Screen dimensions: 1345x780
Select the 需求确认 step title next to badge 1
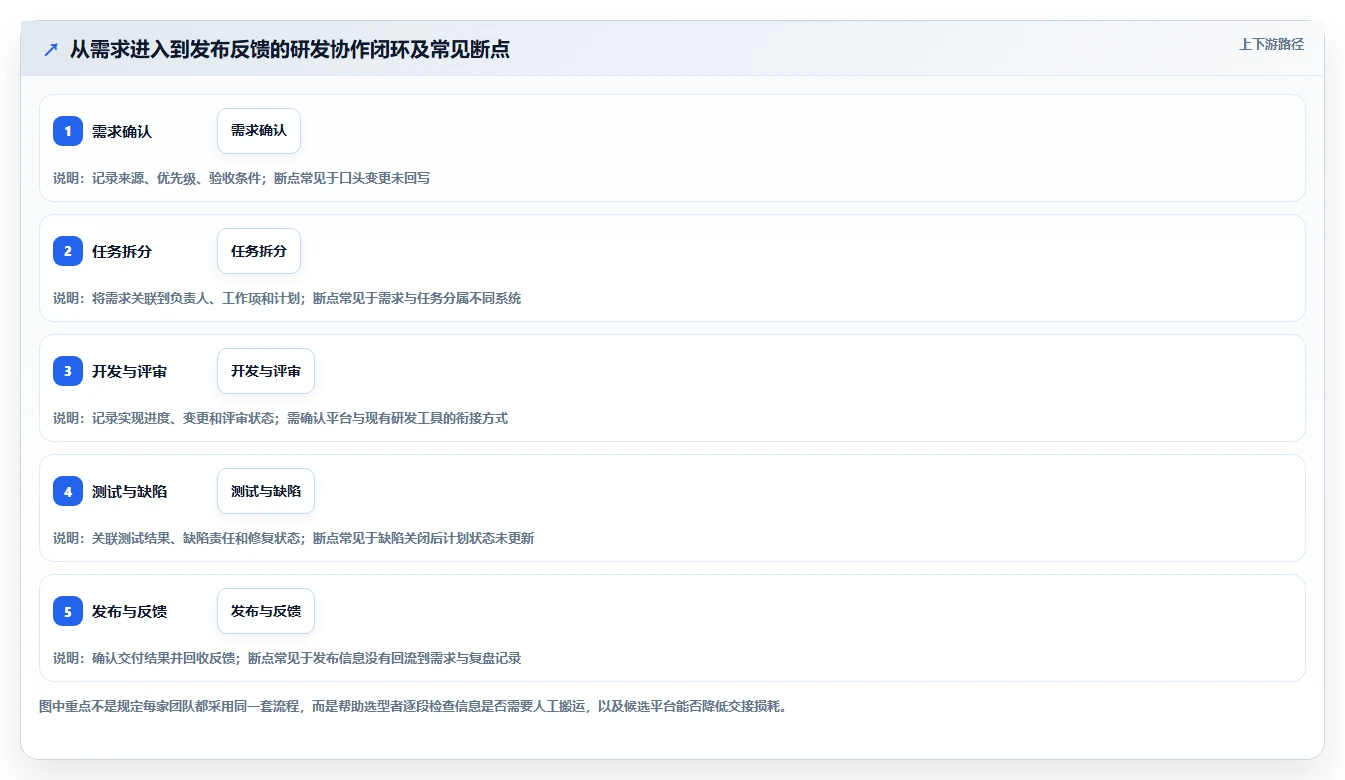point(122,131)
